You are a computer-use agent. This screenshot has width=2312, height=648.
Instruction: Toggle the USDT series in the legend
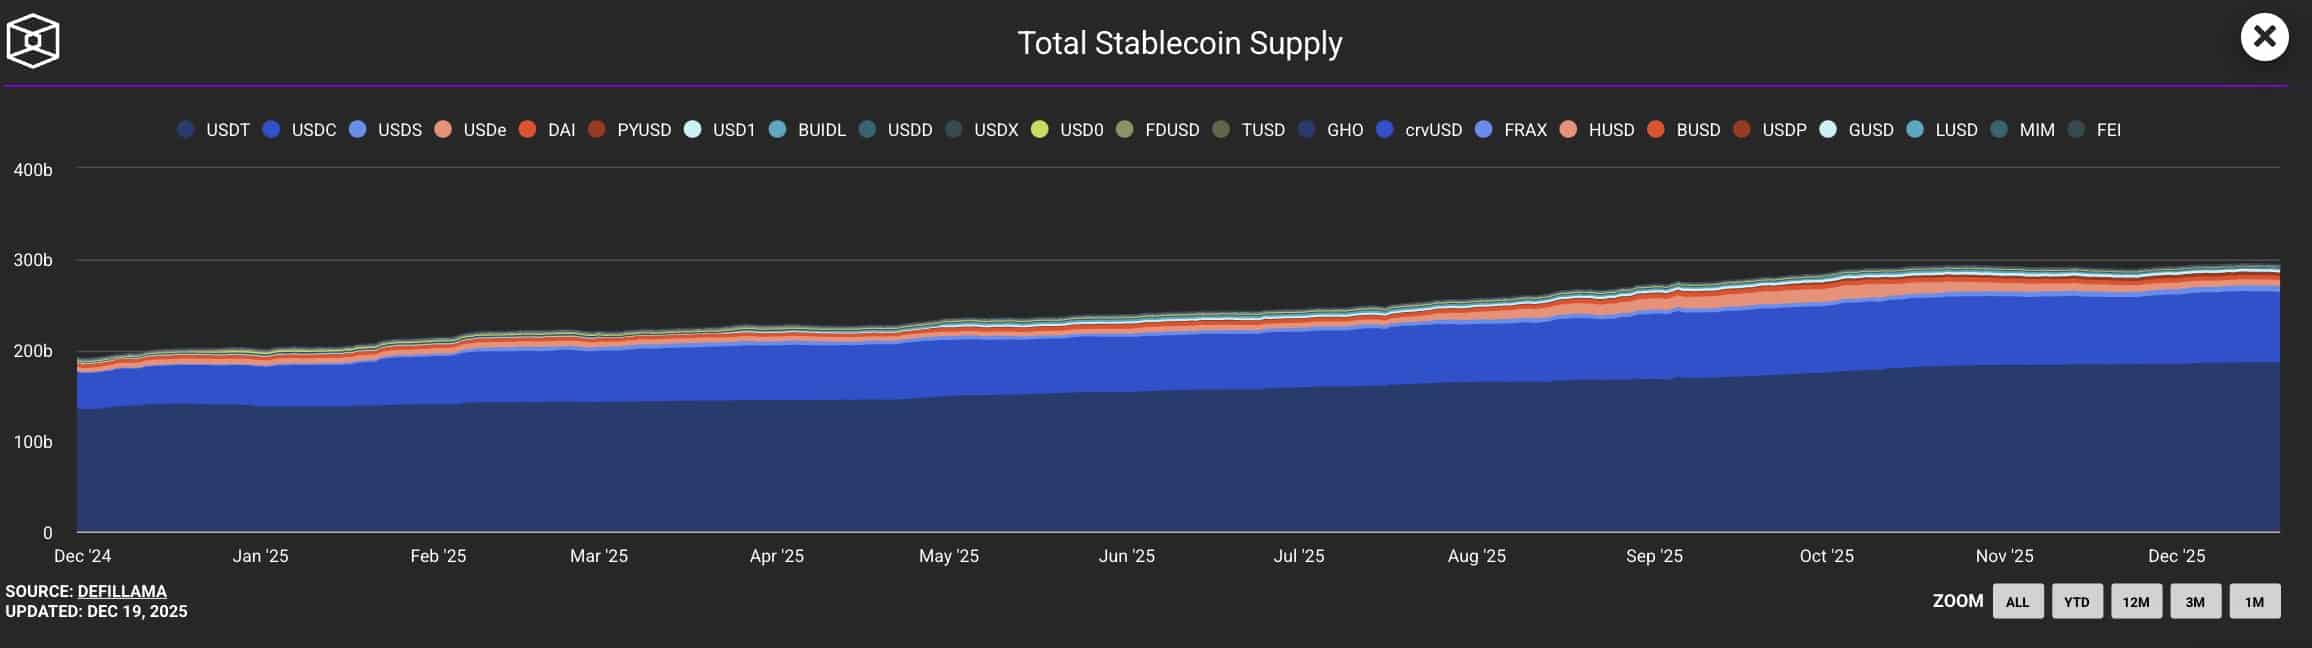(213, 130)
